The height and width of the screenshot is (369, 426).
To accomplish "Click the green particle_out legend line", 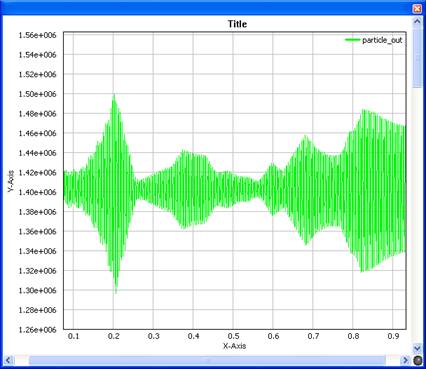I will tap(353, 40).
